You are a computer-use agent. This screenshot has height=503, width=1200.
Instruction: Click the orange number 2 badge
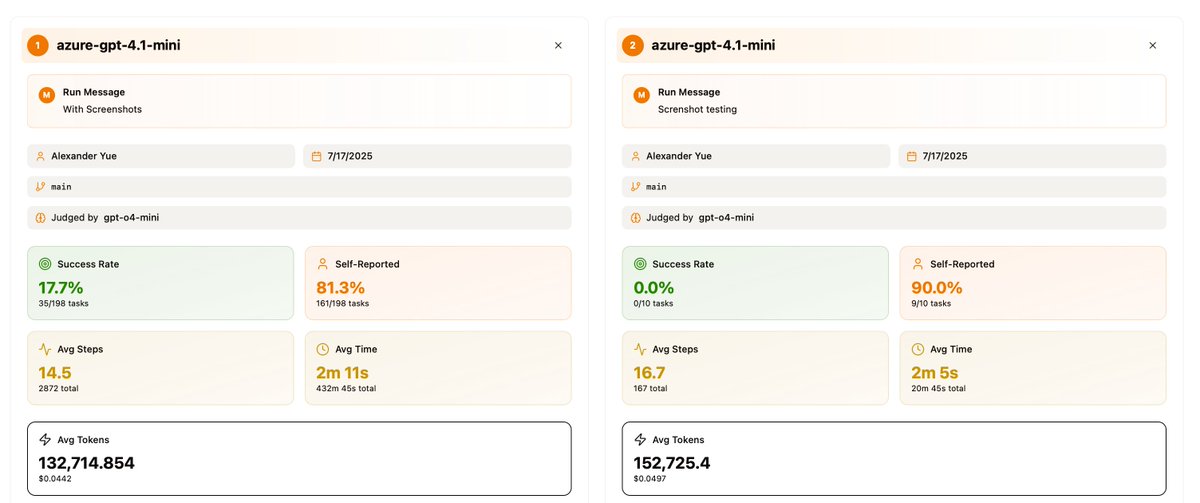[x=632, y=45]
